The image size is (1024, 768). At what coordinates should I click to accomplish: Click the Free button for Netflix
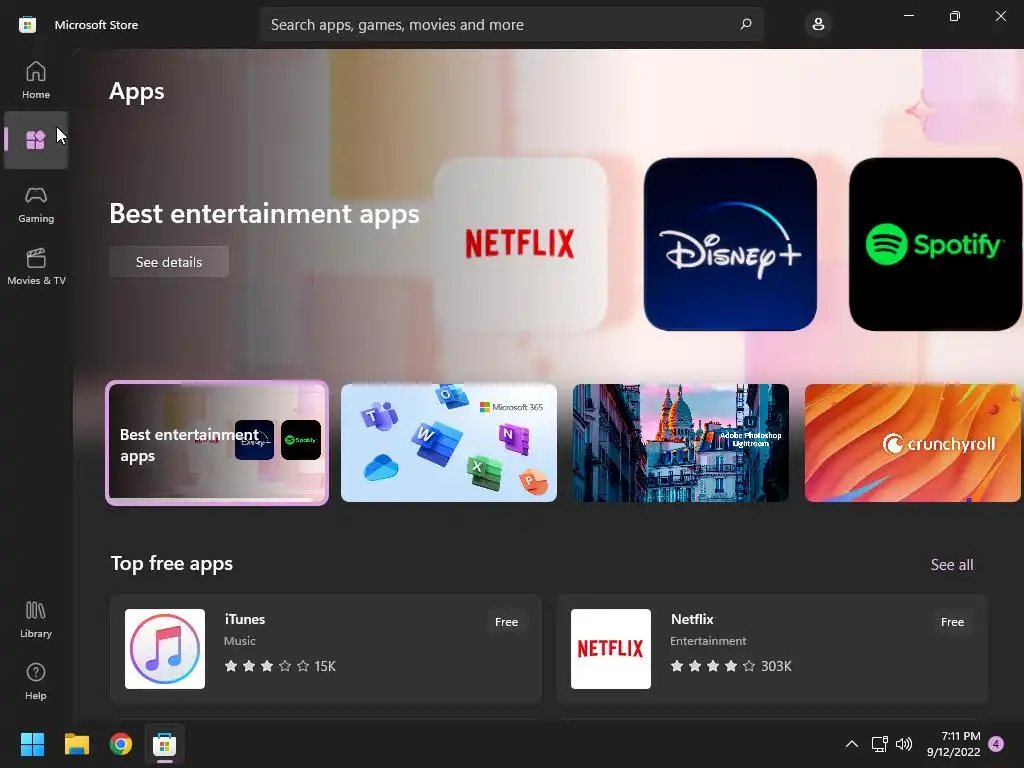pos(952,622)
